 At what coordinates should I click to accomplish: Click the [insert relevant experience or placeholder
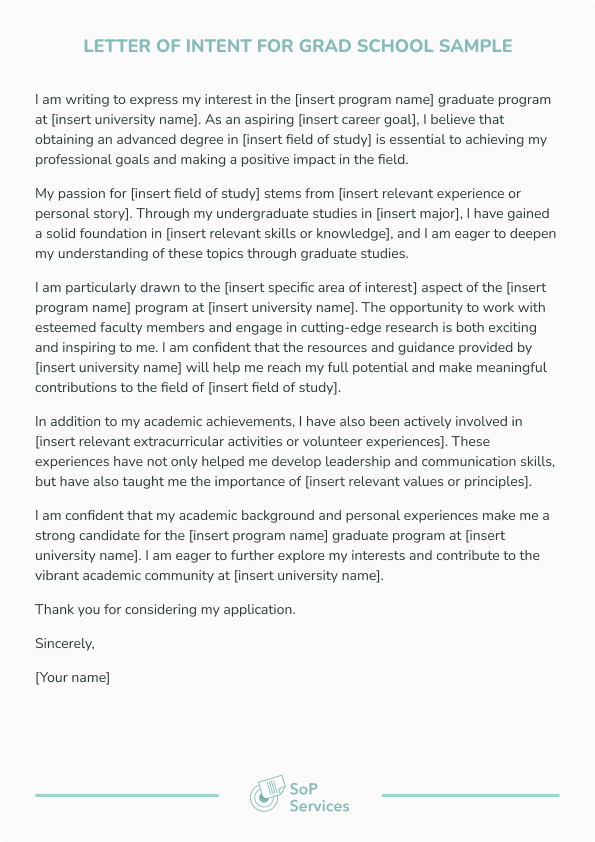(x=430, y=193)
